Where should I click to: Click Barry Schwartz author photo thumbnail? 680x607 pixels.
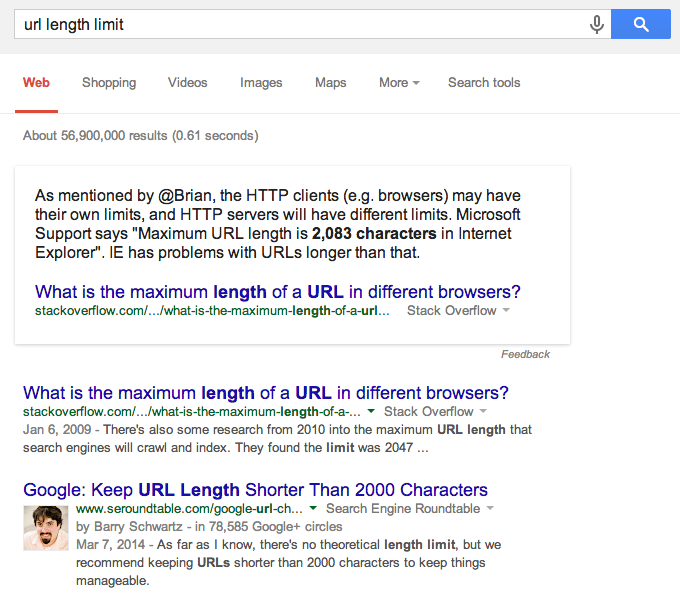click(46, 528)
